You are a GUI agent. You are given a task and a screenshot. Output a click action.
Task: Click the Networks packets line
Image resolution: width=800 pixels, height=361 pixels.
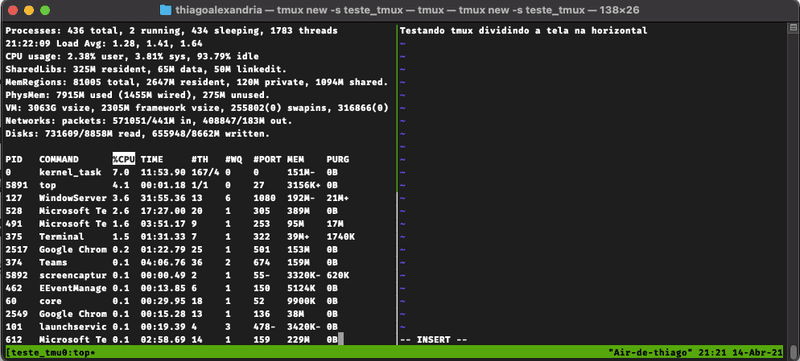[149, 121]
